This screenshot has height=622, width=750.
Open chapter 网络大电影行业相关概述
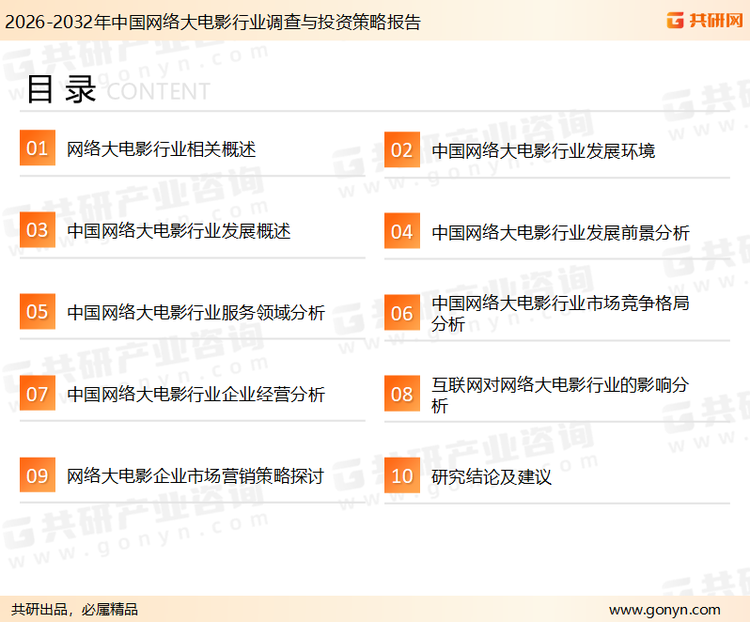[161, 149]
